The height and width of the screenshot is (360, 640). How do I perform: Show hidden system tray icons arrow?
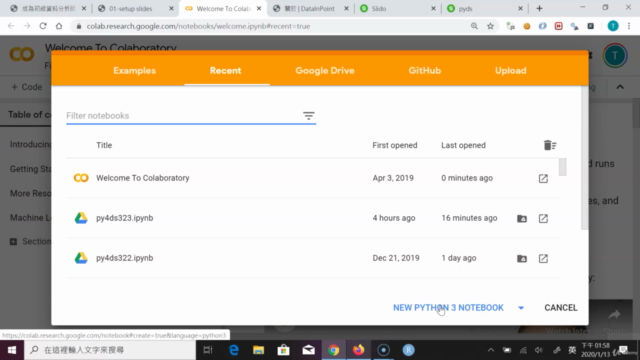(491, 350)
